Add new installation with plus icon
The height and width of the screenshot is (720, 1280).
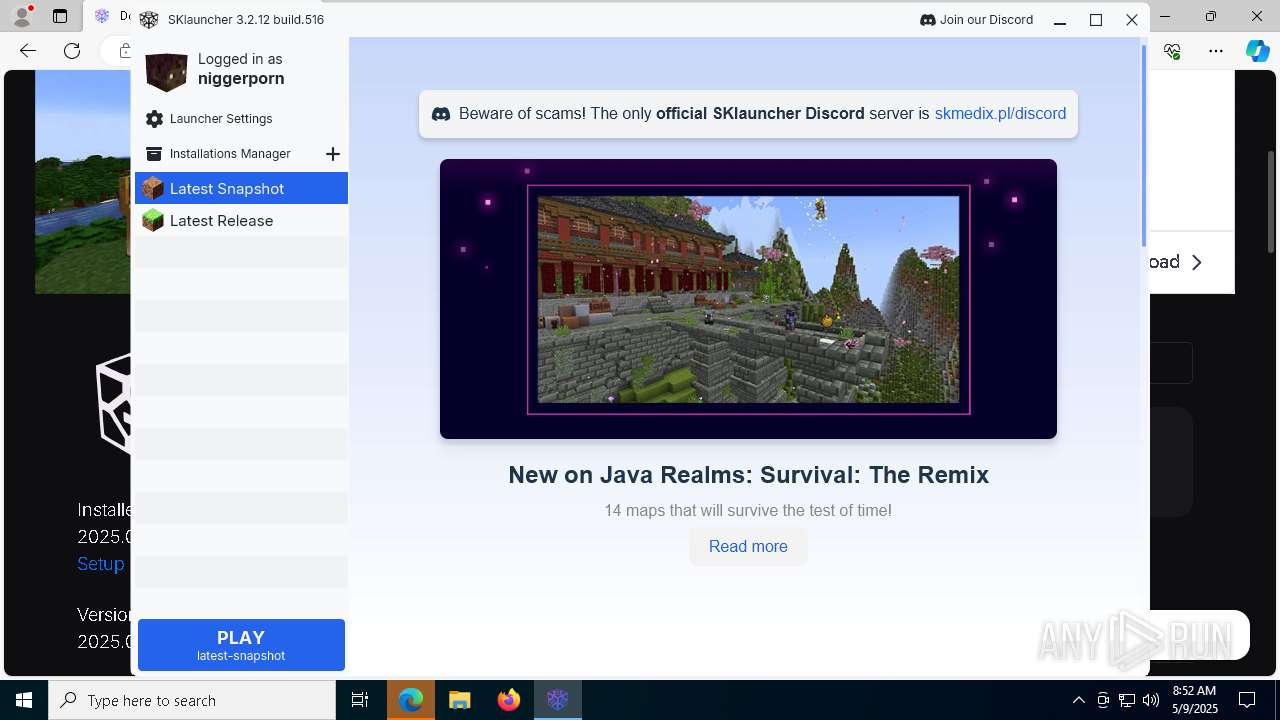[333, 154]
